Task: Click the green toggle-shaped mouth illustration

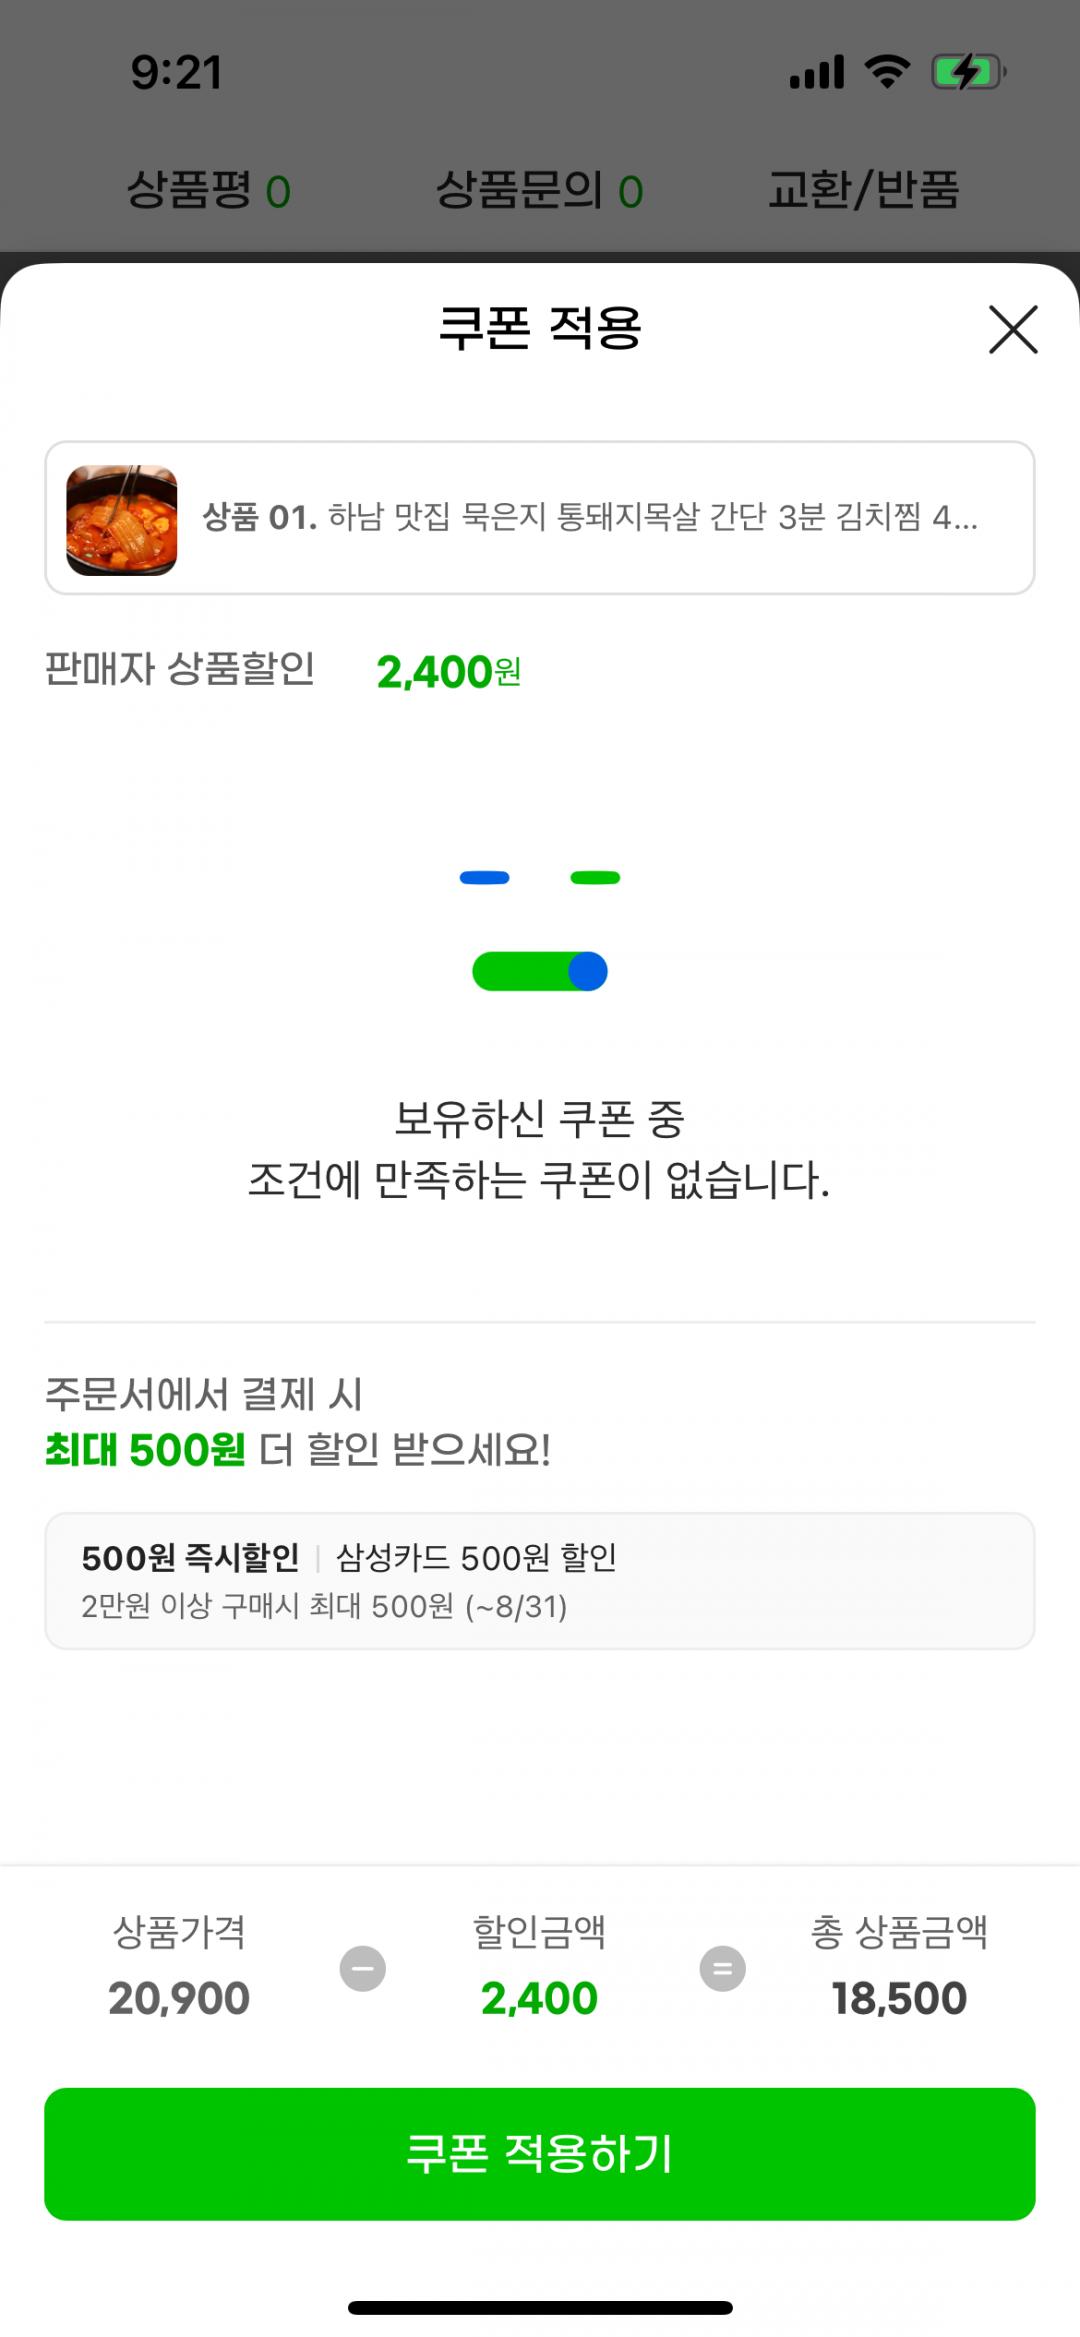Action: point(540,971)
